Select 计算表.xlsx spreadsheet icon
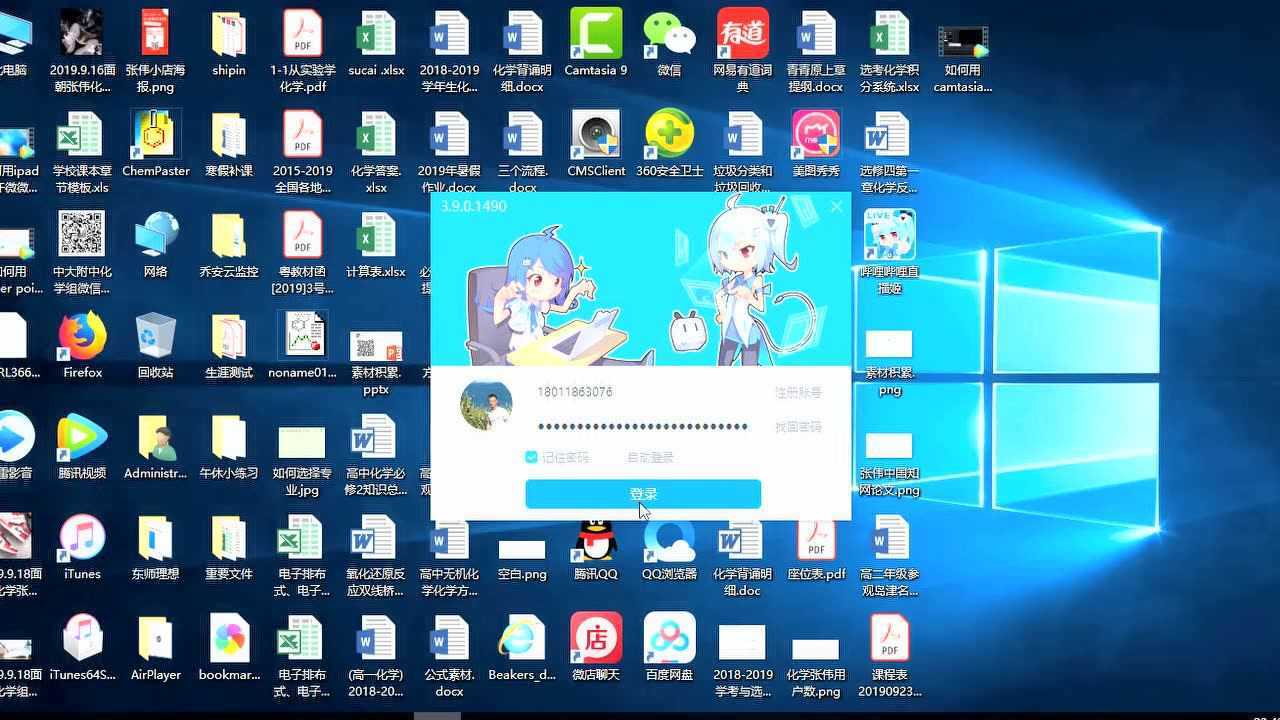Image resolution: width=1280 pixels, height=720 pixels. (376, 245)
